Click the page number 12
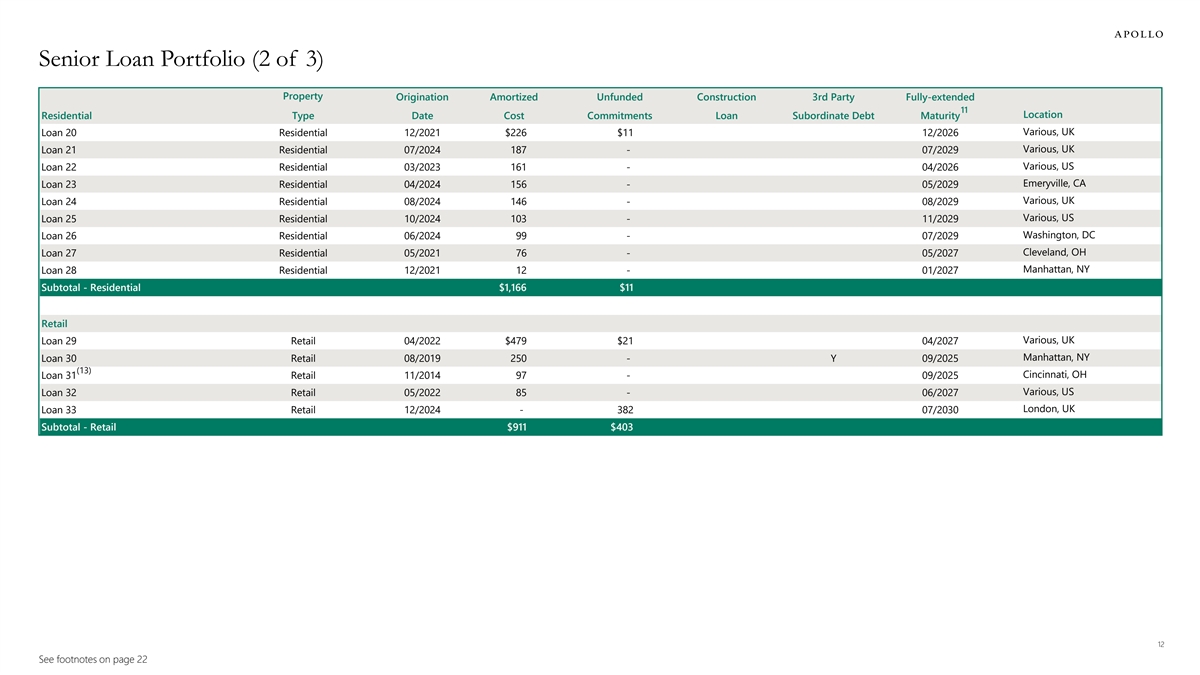 click(1159, 645)
